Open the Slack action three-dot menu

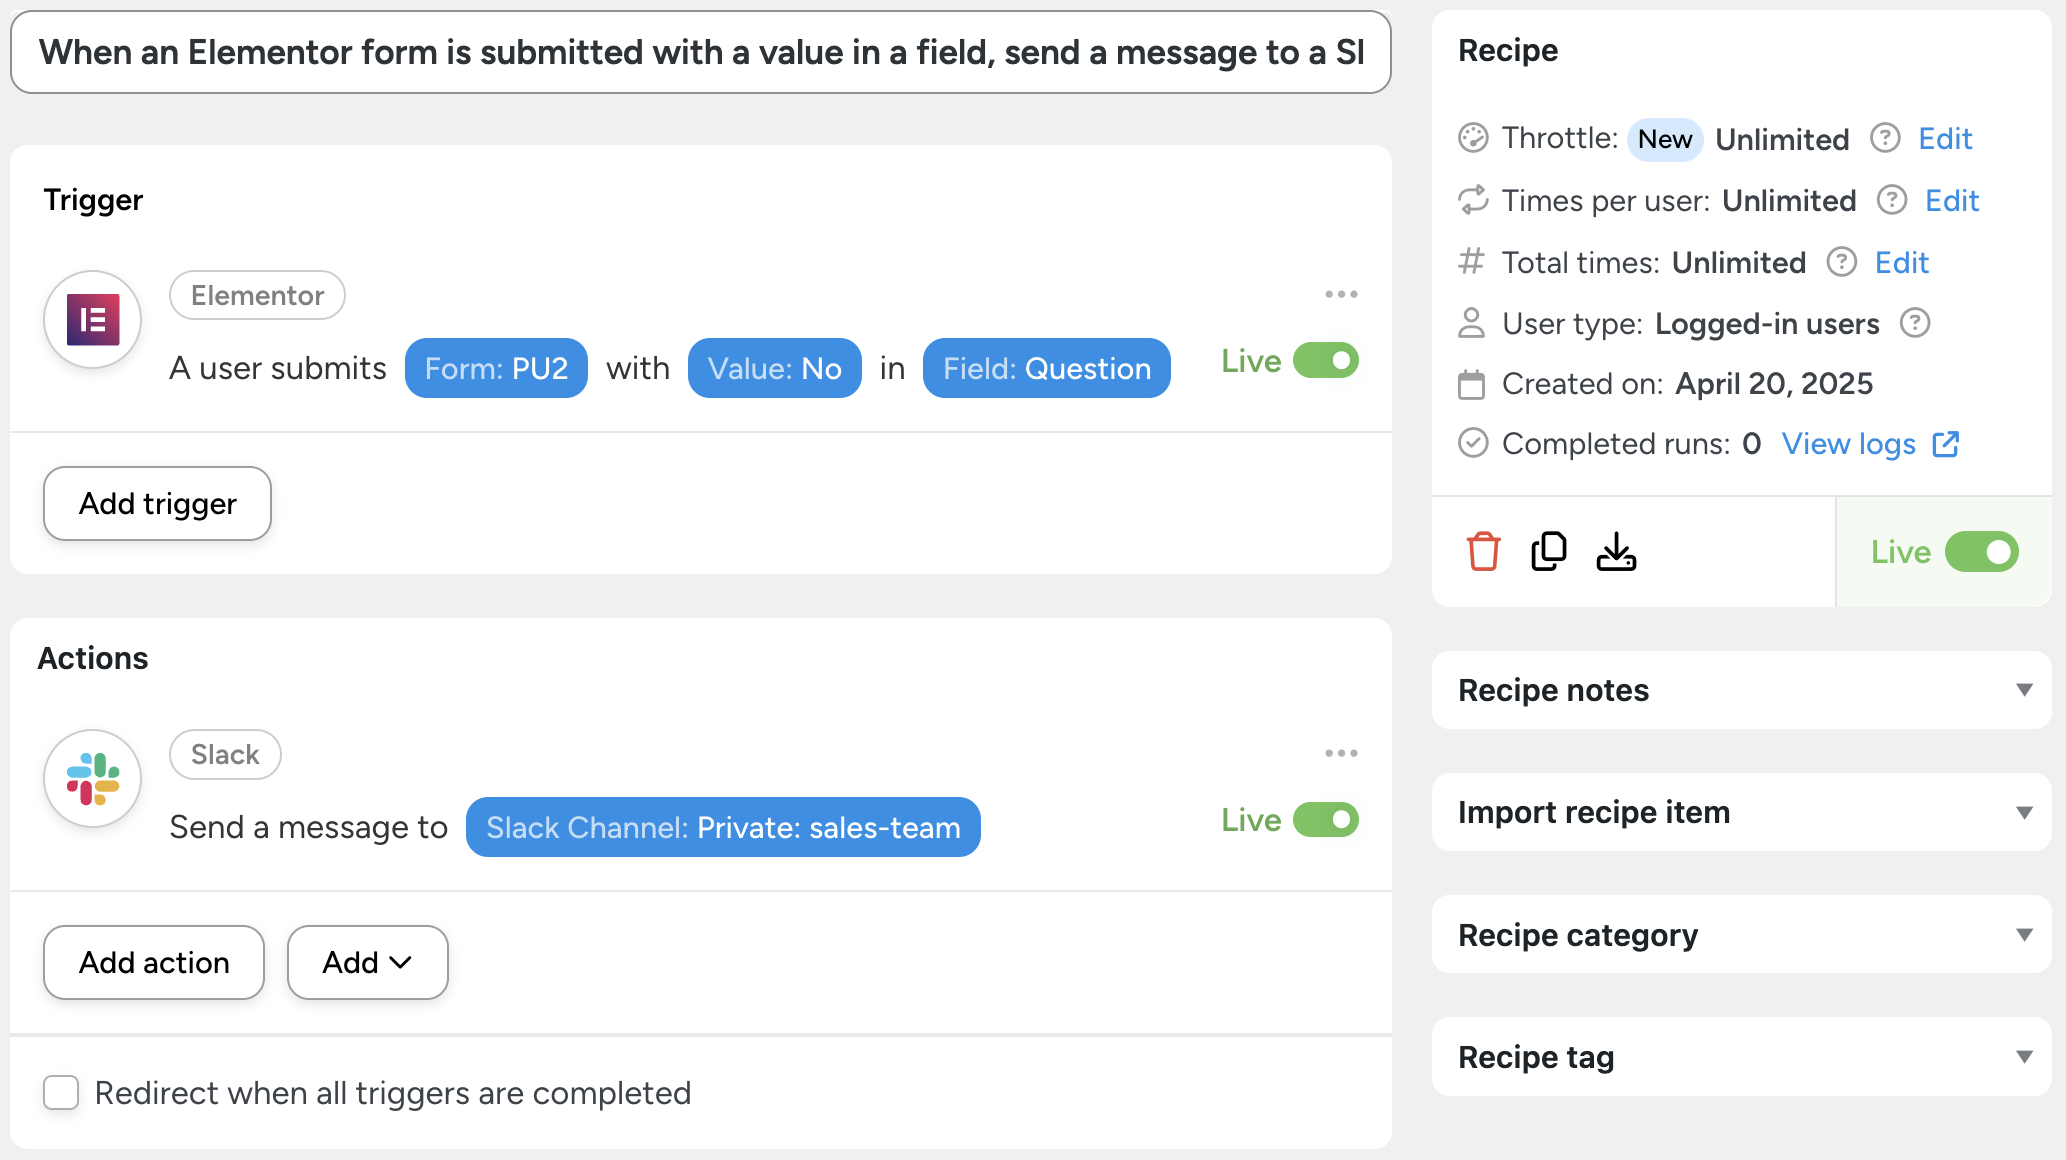tap(1341, 753)
